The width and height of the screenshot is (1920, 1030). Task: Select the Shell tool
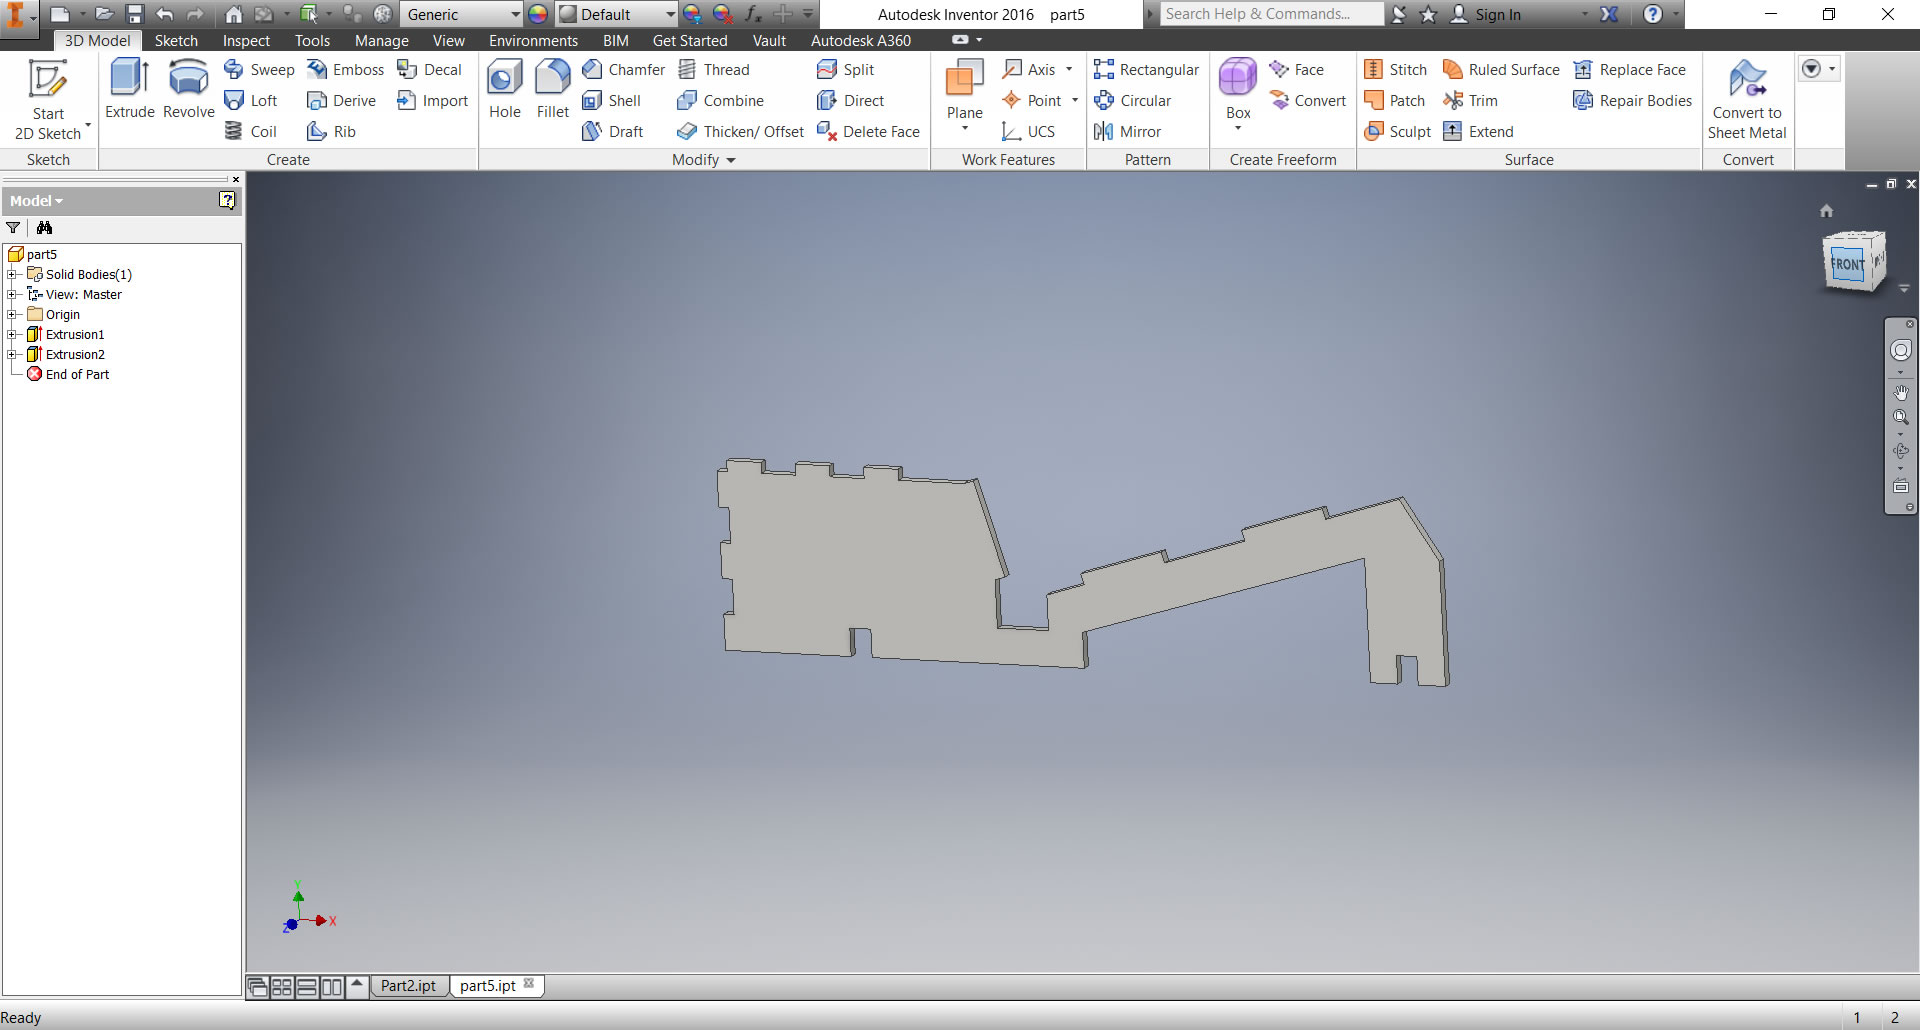[611, 100]
